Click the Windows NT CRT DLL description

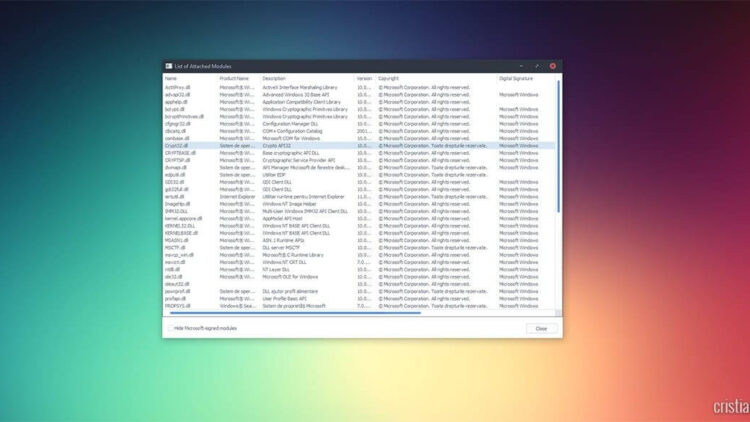[x=284, y=262]
